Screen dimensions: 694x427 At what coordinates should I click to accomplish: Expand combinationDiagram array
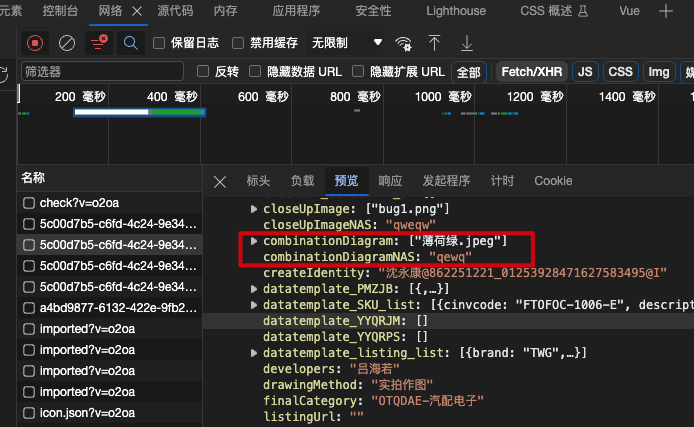tap(254, 241)
